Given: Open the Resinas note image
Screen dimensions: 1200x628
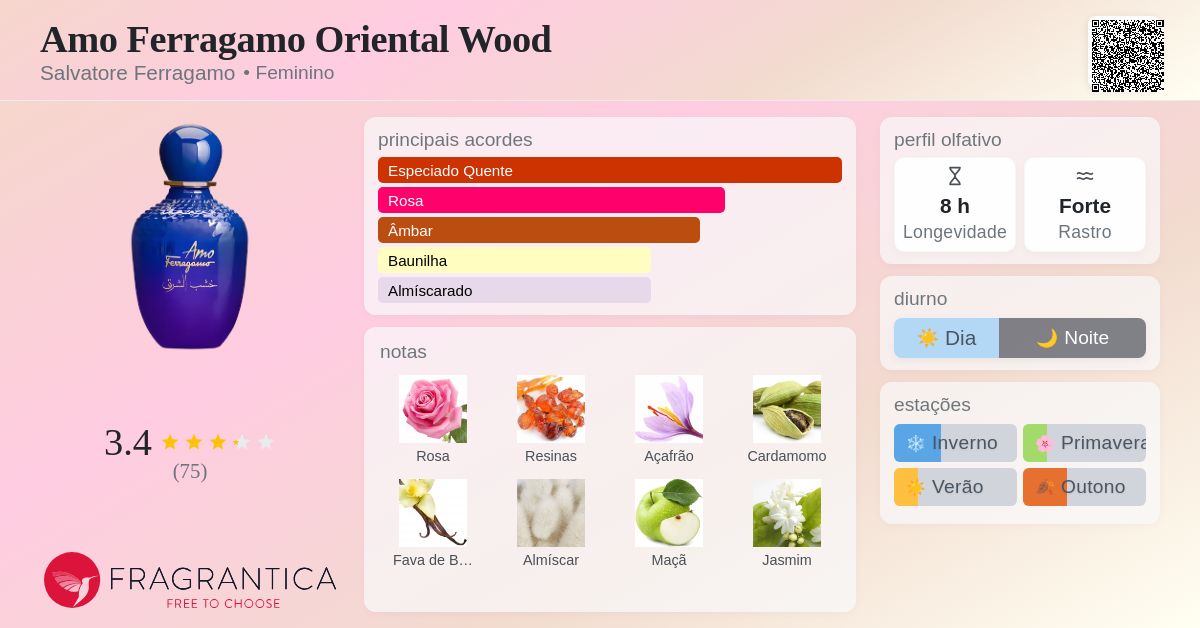Looking at the screenshot, I should (551, 409).
